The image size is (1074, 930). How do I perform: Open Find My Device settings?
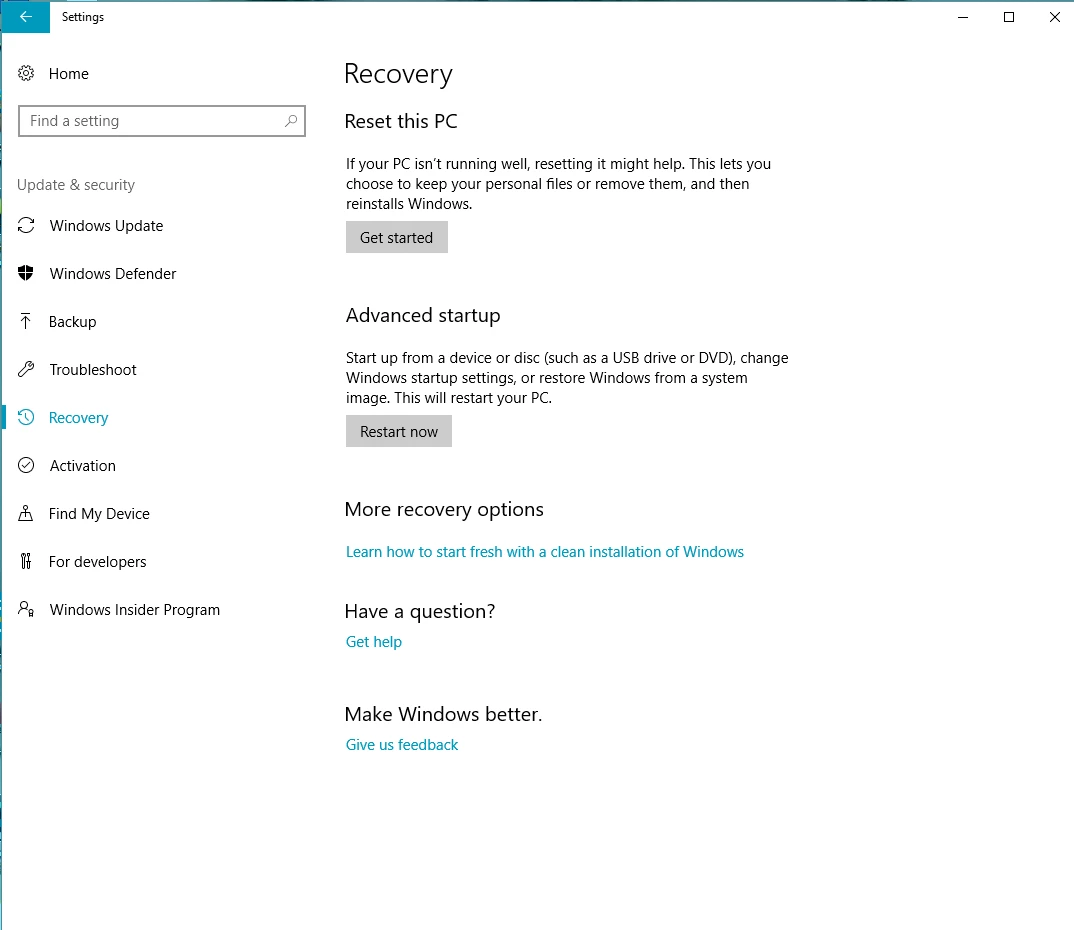99,513
